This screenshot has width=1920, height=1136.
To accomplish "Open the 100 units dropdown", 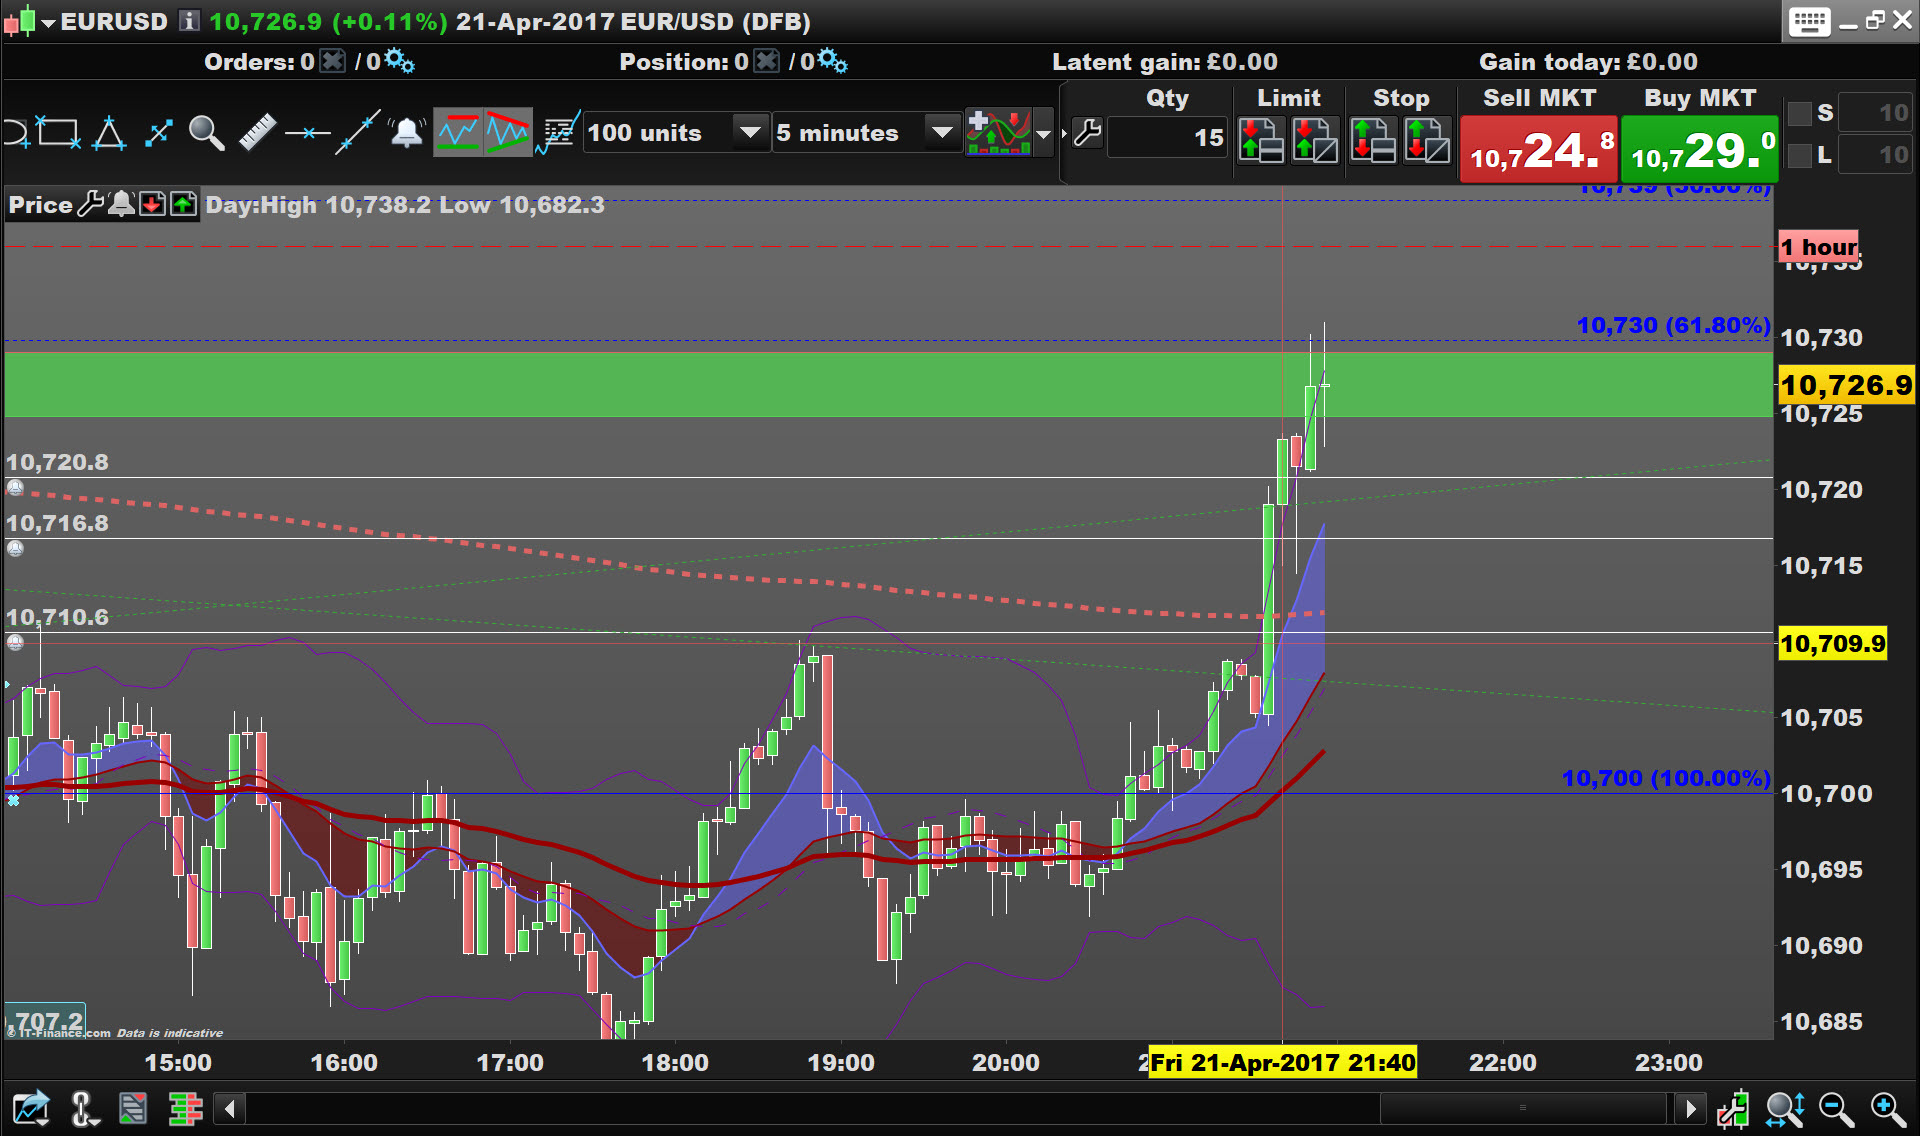I will (x=749, y=133).
